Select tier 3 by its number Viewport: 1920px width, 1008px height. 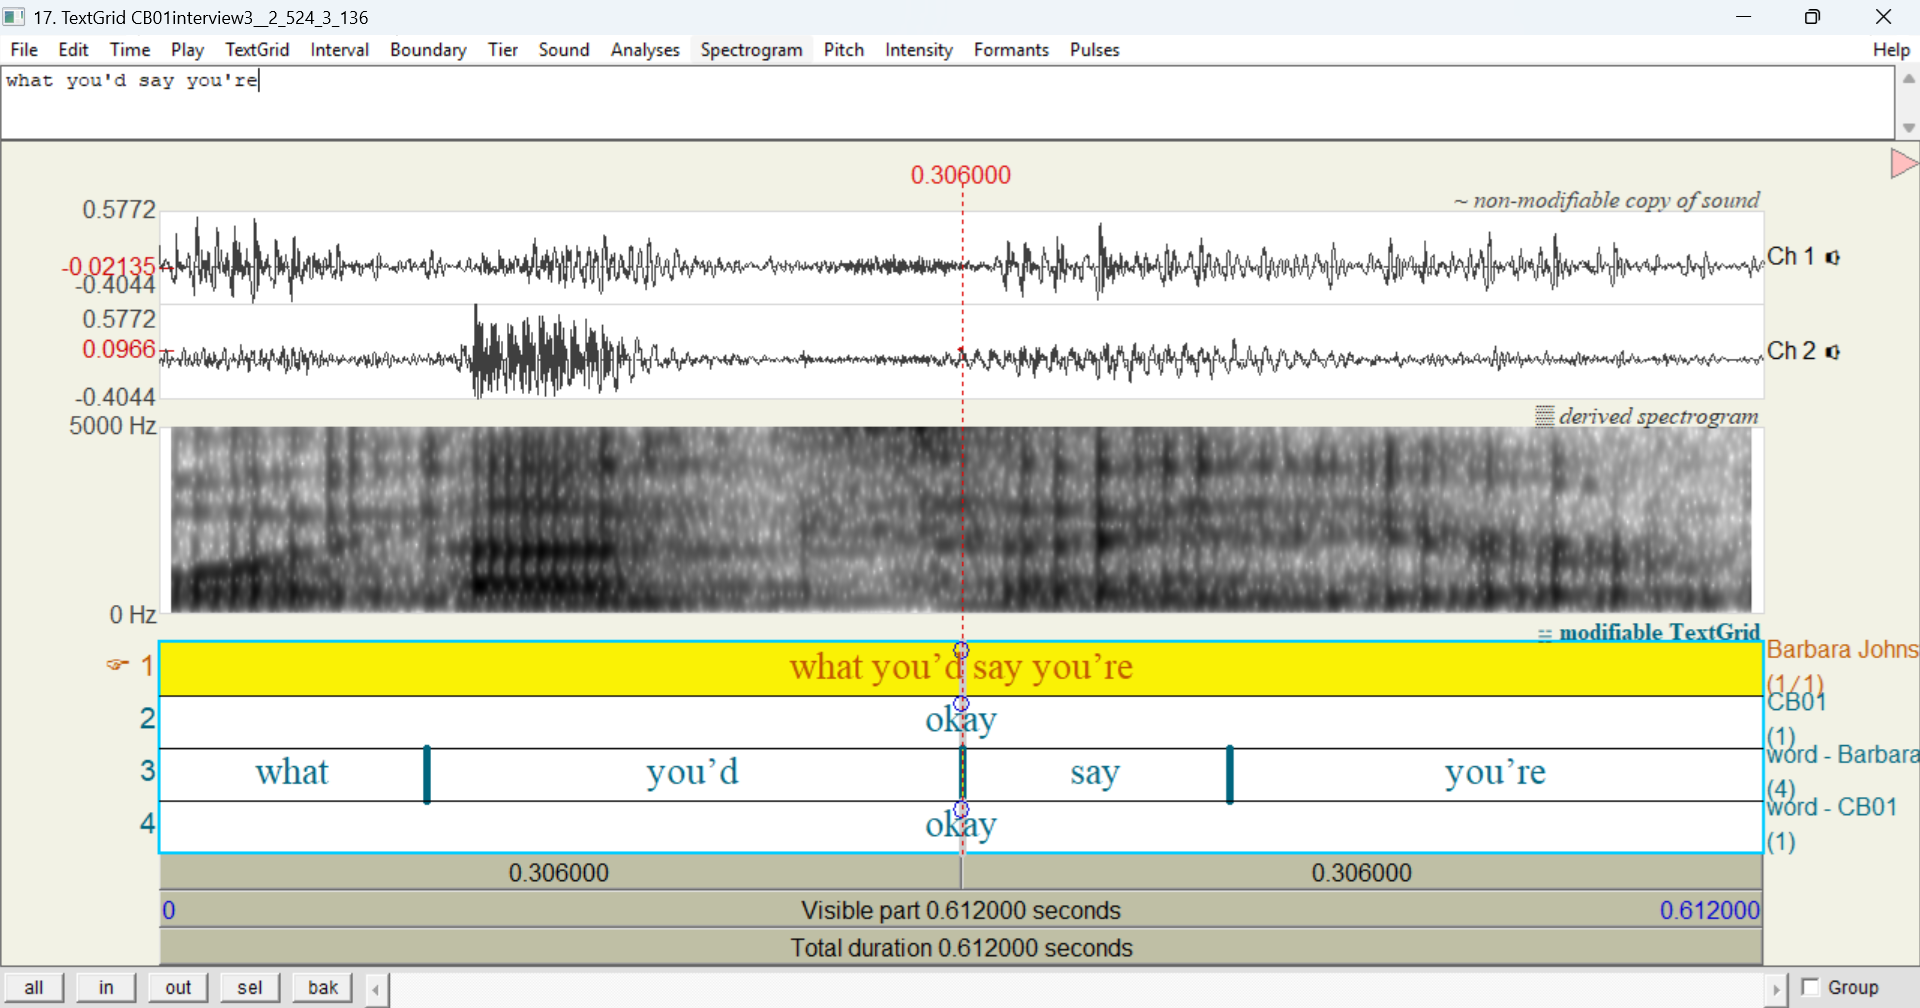coord(147,770)
